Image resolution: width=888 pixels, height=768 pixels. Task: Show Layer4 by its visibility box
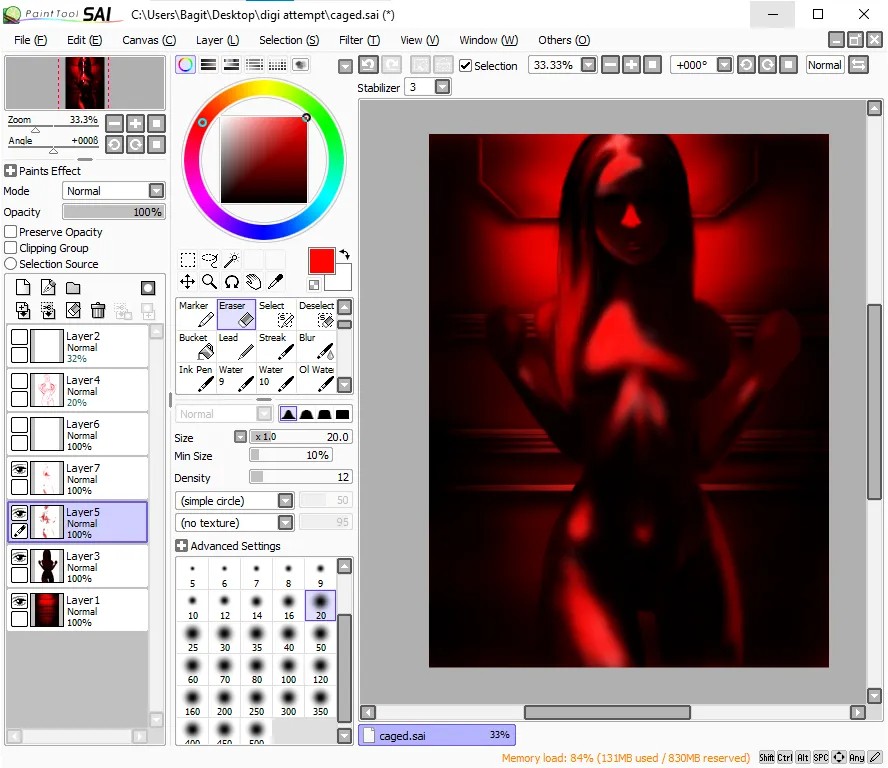pos(19,381)
